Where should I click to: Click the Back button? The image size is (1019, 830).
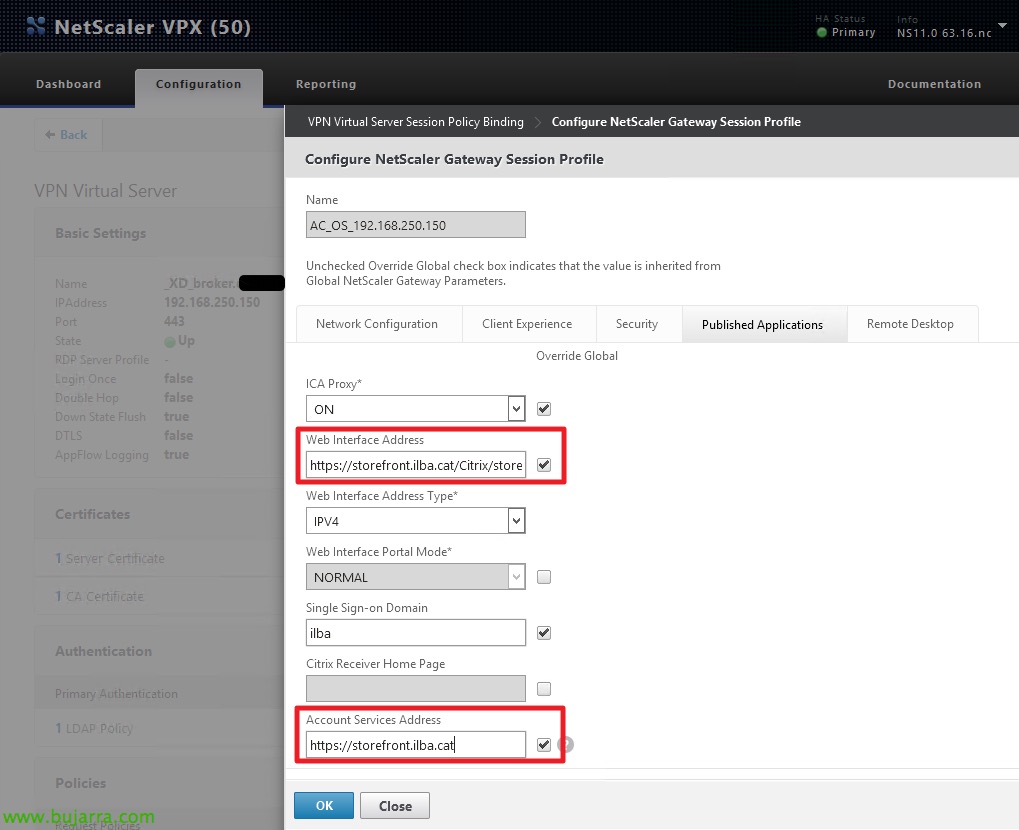point(68,135)
